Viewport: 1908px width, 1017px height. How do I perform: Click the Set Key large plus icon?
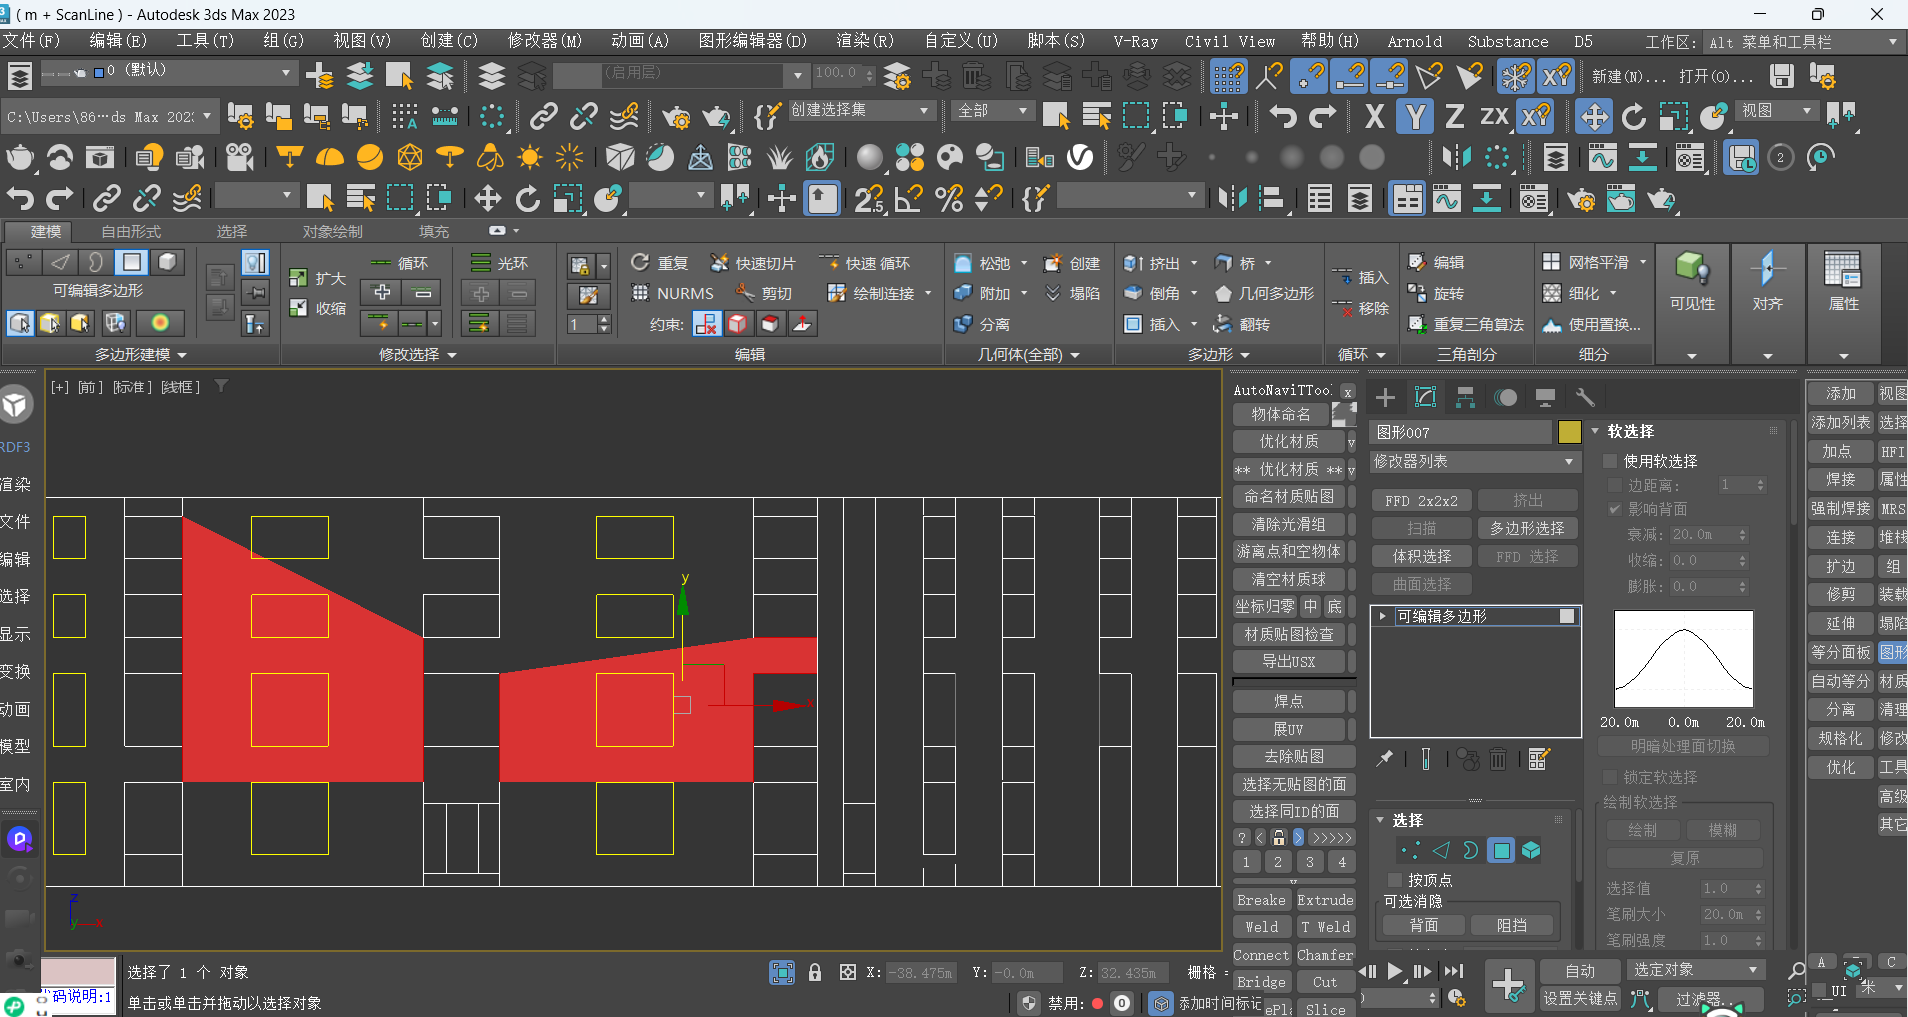coord(1509,984)
